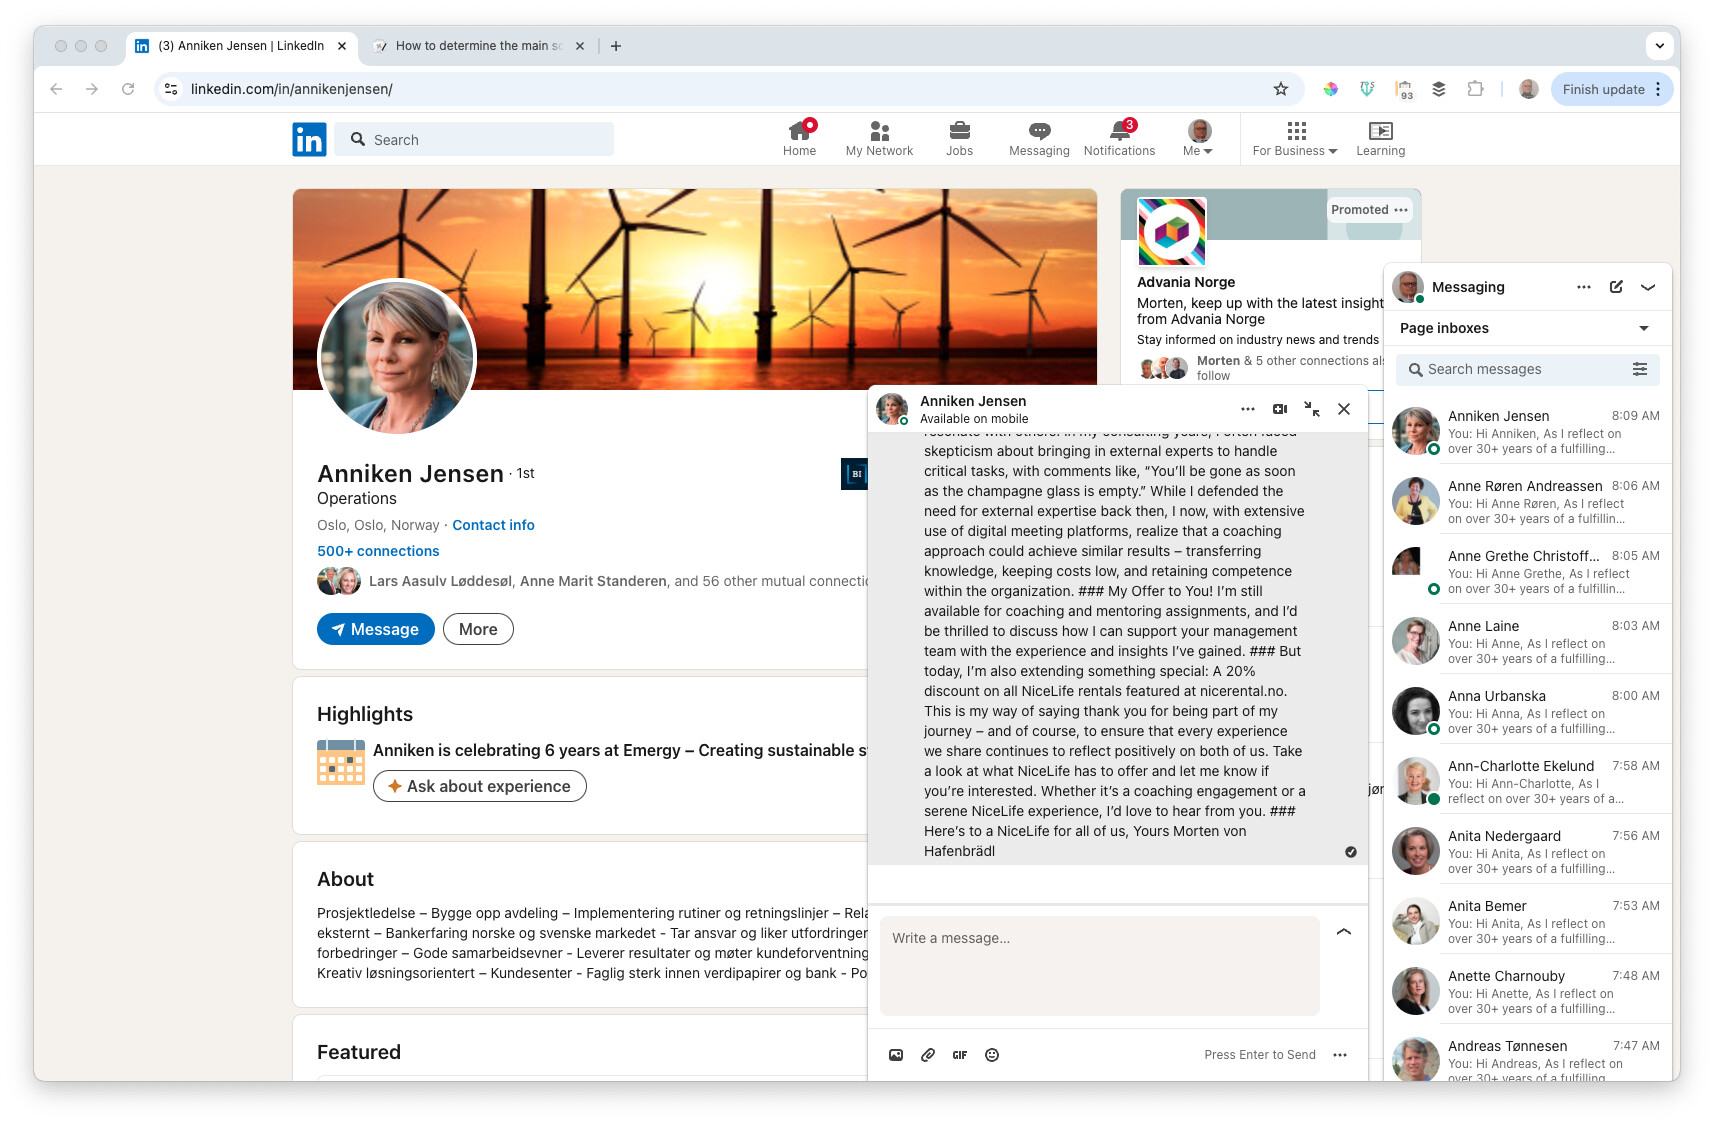The image size is (1714, 1123).
Task: Open conversation with Anette Charnouby
Action: click(1528, 990)
